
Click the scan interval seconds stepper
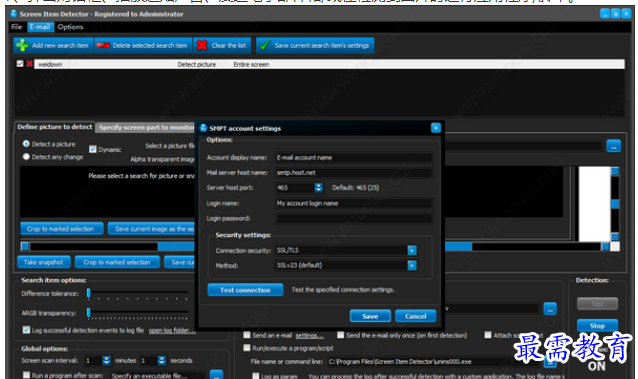click(162, 360)
